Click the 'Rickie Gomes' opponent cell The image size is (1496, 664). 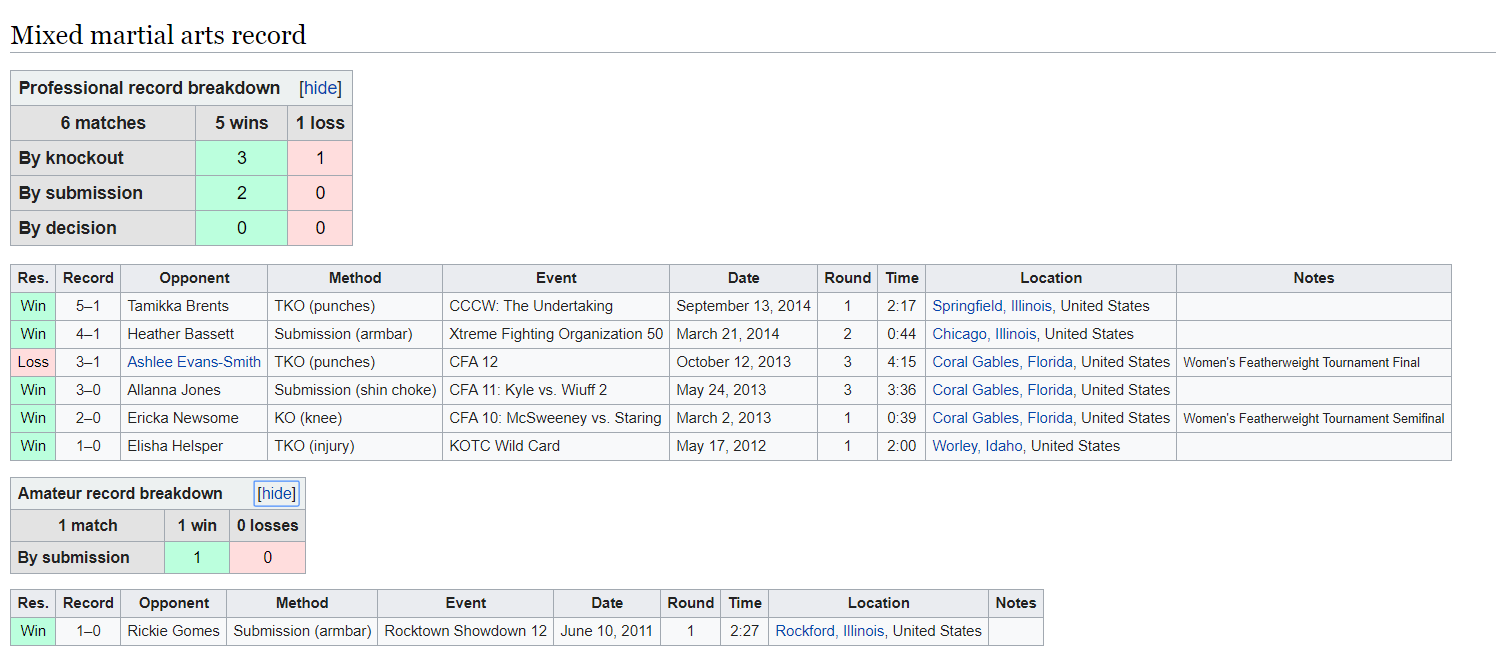pos(174,631)
